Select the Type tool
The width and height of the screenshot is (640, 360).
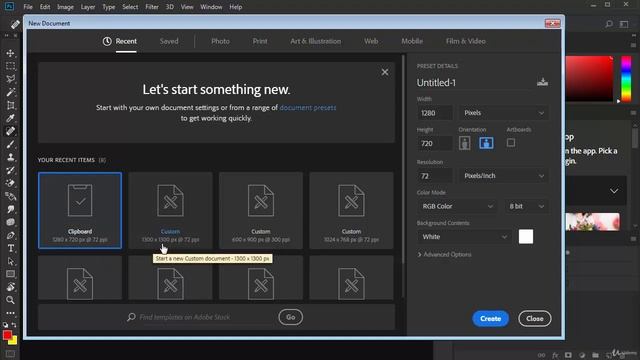(x=10, y=248)
